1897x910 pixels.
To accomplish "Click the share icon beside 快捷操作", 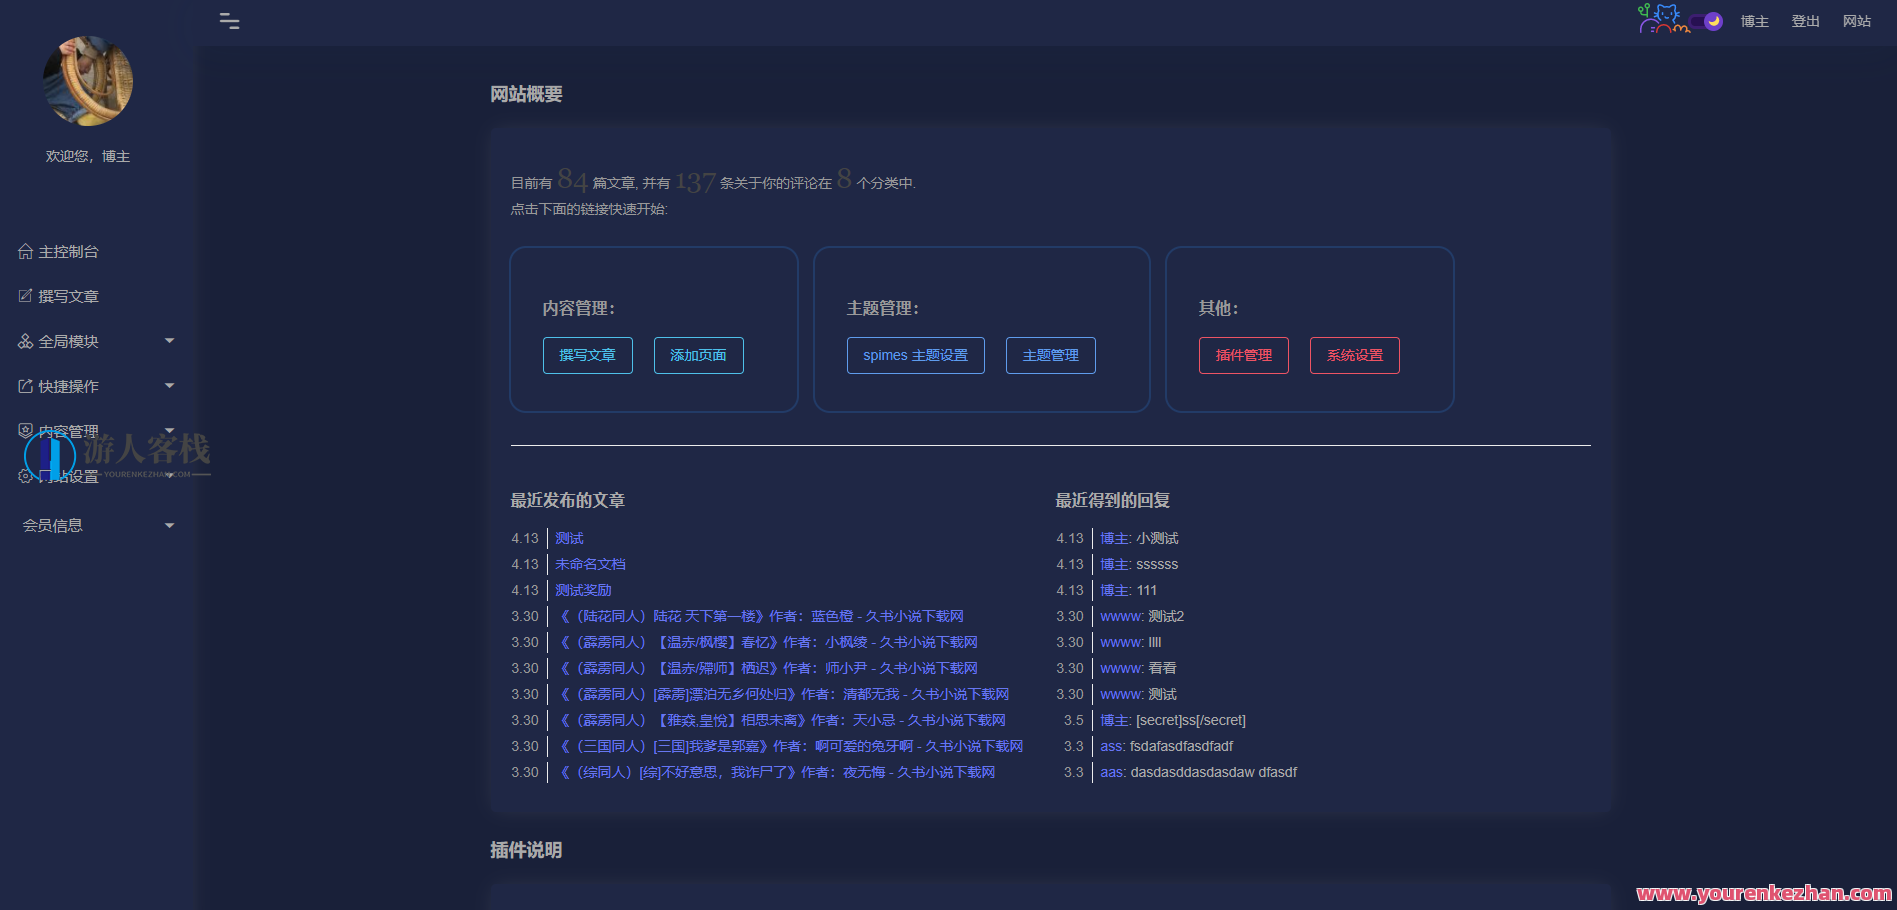I will (x=25, y=386).
